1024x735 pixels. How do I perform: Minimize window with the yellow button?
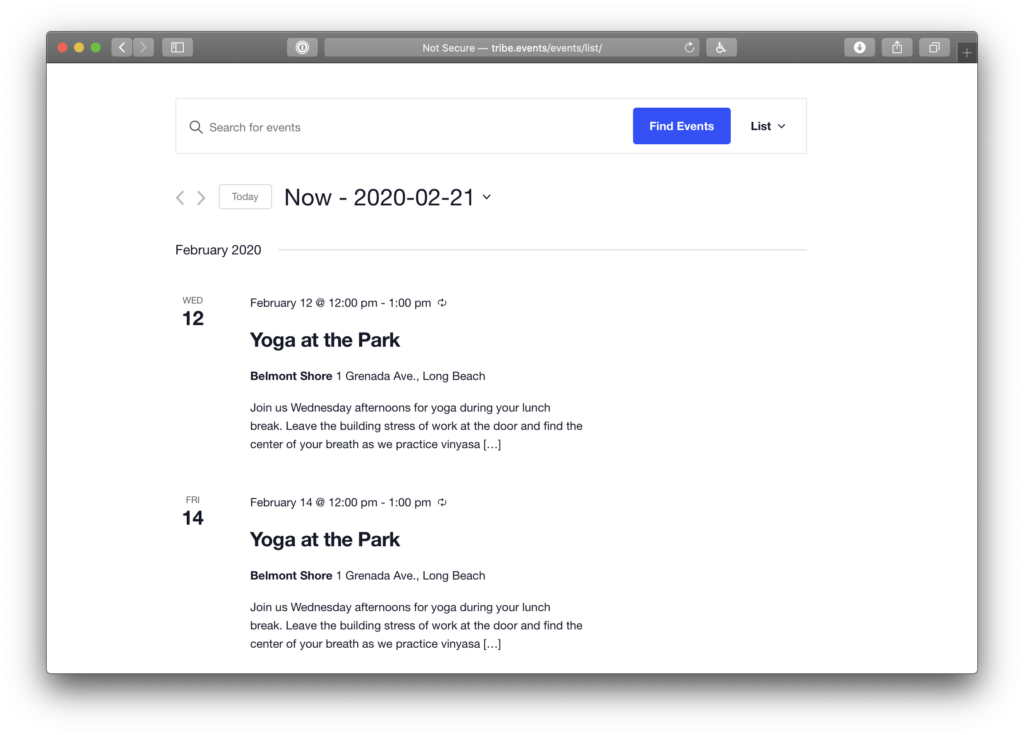pos(79,47)
